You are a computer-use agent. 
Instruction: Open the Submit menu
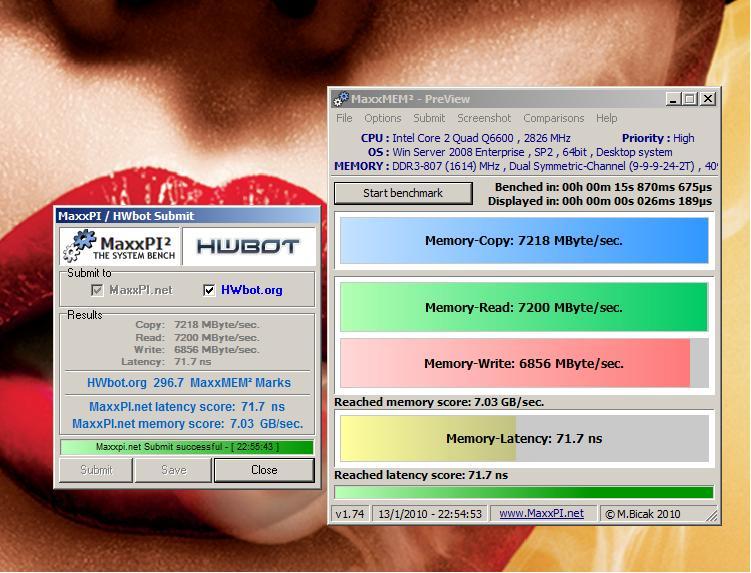[429, 118]
